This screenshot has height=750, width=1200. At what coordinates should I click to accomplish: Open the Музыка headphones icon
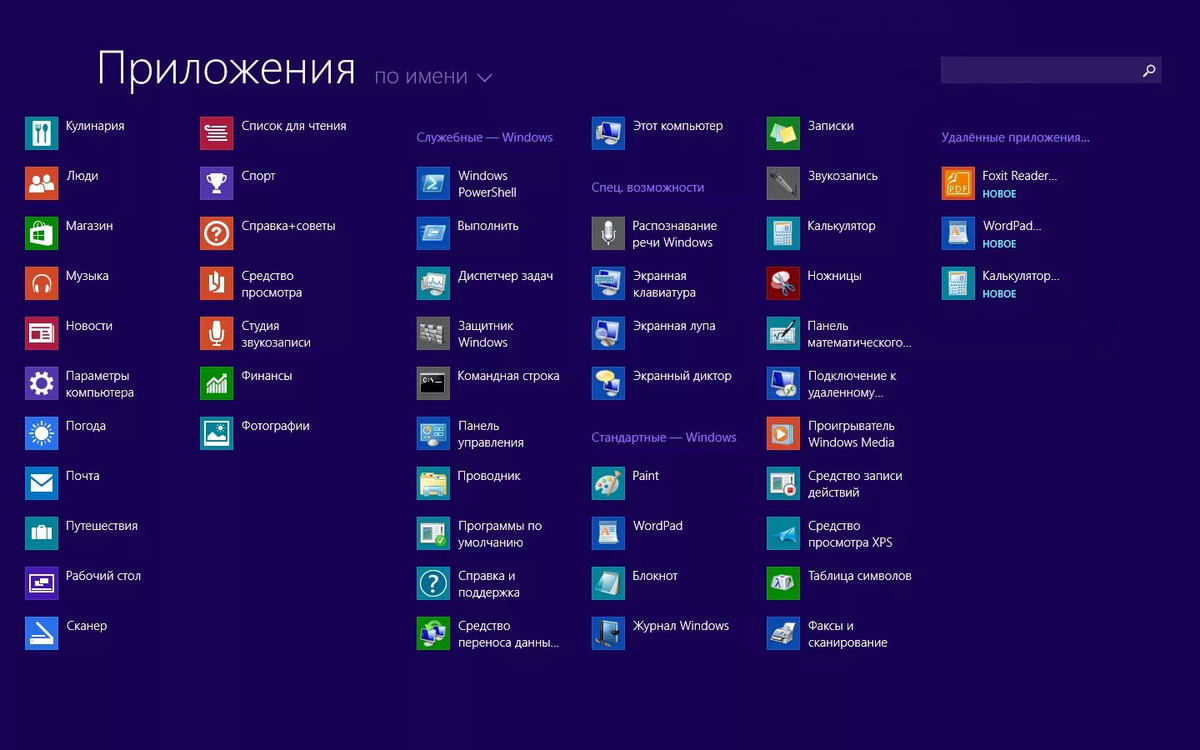pos(41,283)
